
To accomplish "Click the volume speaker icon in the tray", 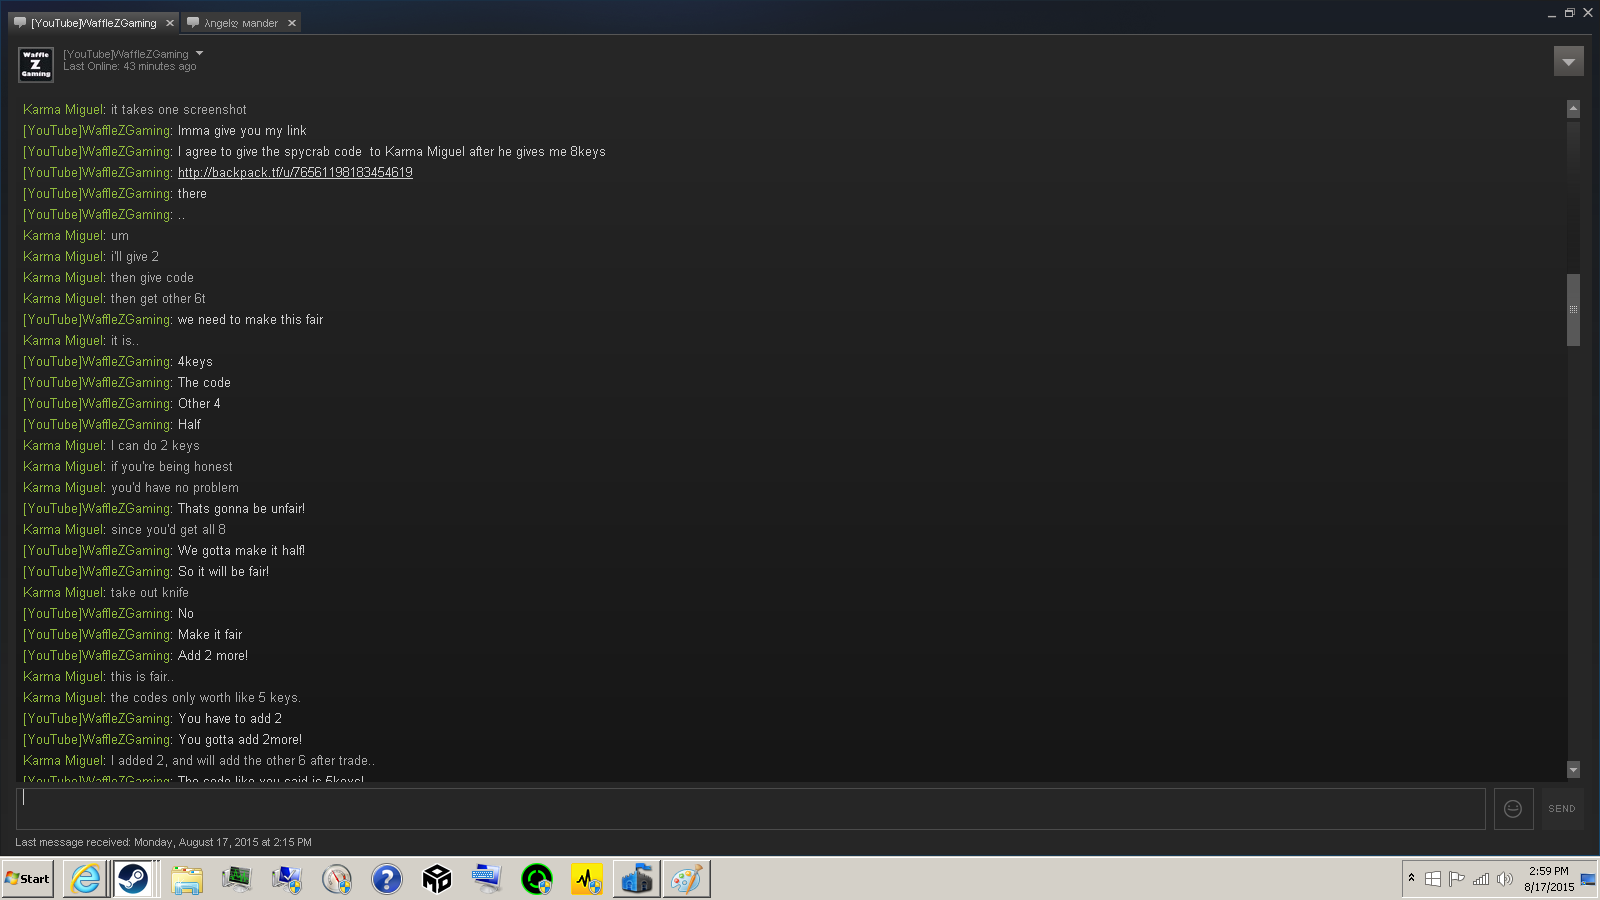I will tap(1504, 879).
